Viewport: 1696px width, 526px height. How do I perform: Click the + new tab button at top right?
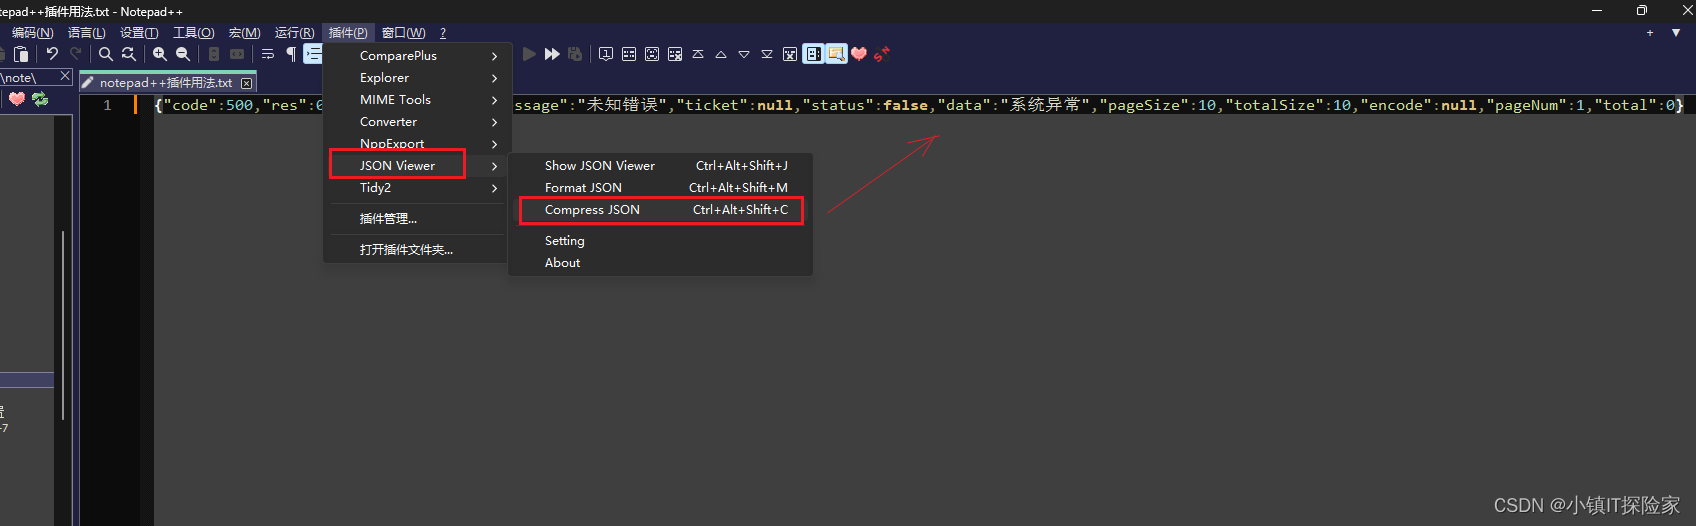(1650, 33)
